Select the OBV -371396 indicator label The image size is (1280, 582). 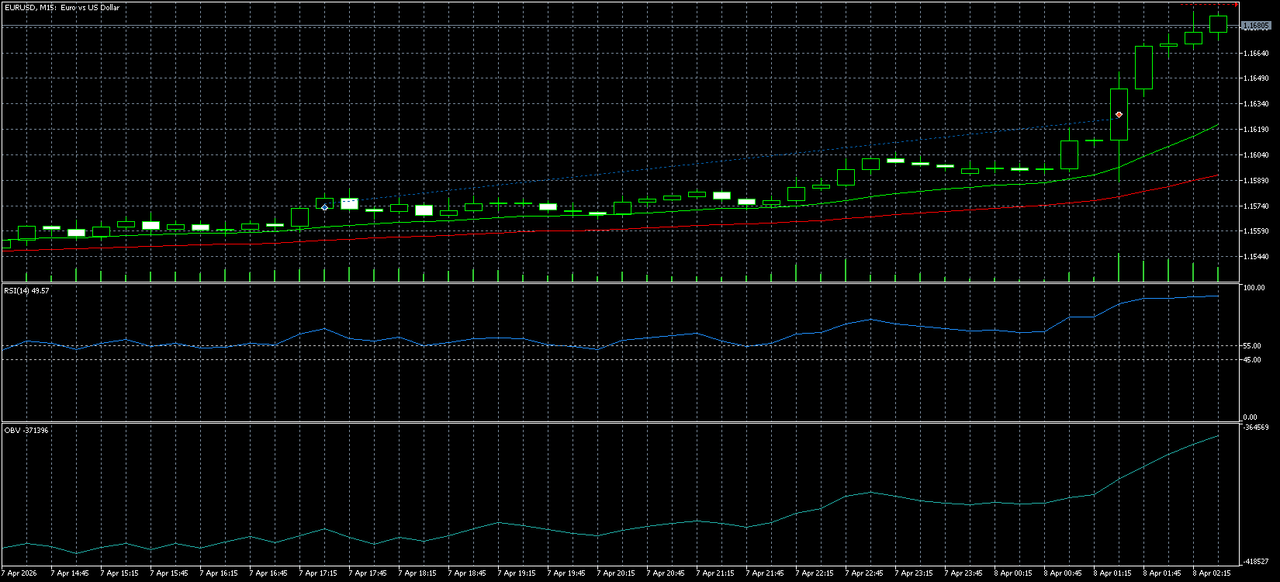(27, 430)
